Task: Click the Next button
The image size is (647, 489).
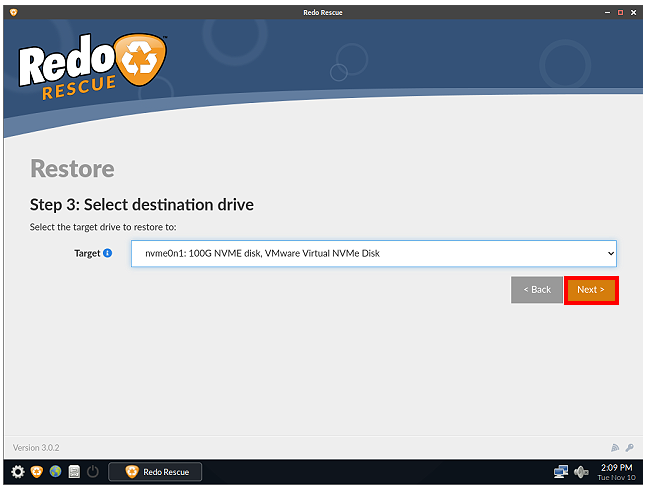Action: click(x=591, y=290)
